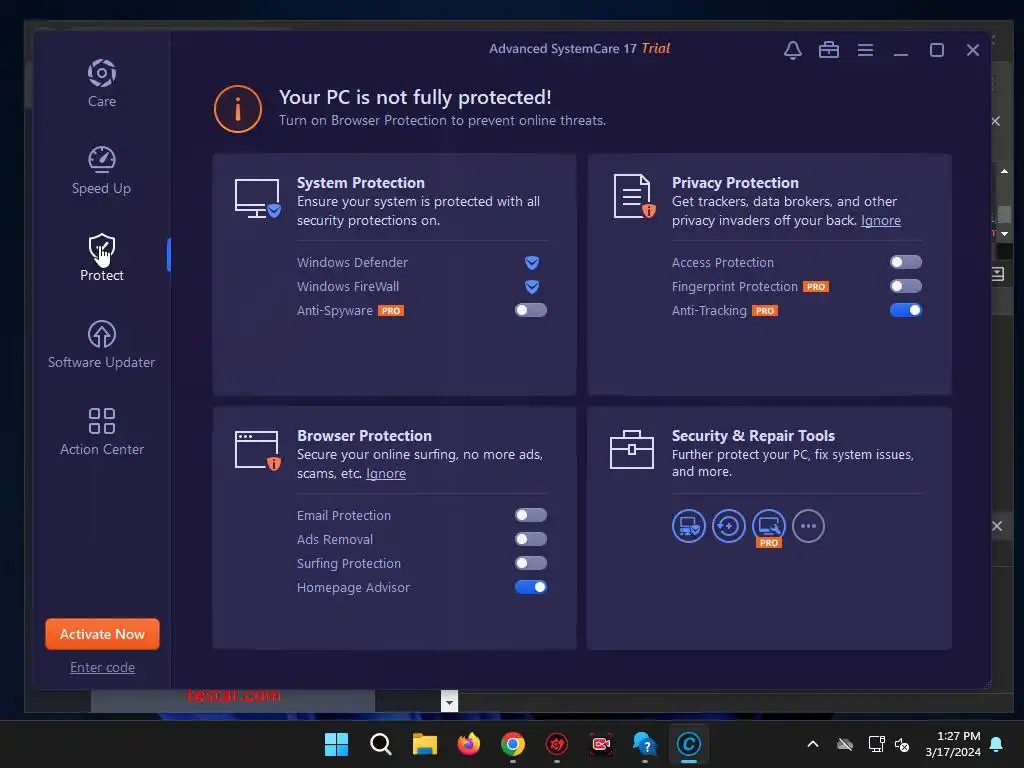Click the Trial label in title bar
The image size is (1024, 768).
click(656, 48)
